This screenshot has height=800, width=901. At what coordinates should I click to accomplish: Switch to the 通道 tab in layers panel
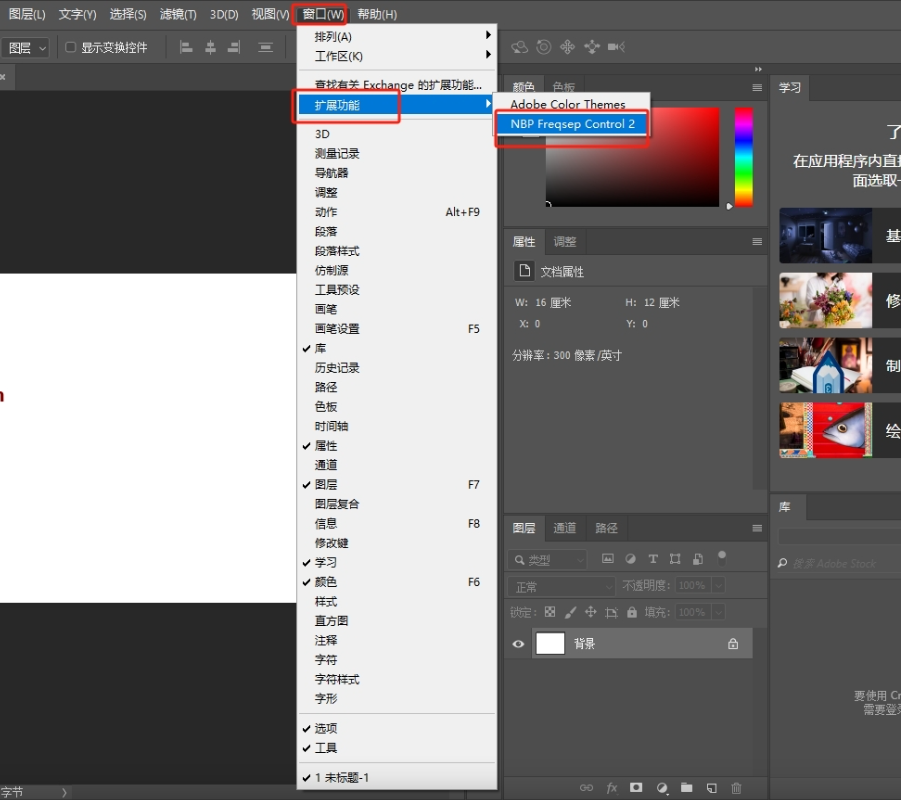tap(564, 528)
